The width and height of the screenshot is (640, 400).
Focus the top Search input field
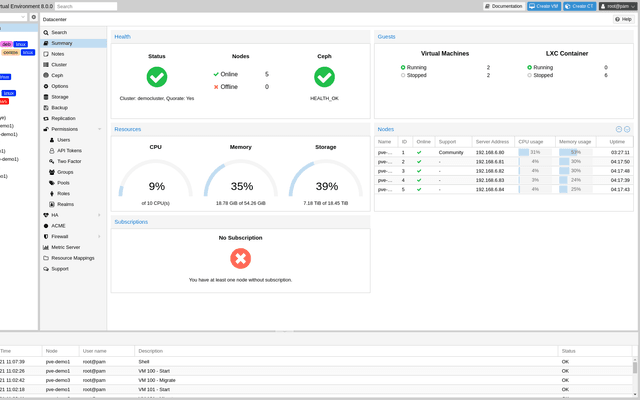pyautogui.click(x=86, y=6)
